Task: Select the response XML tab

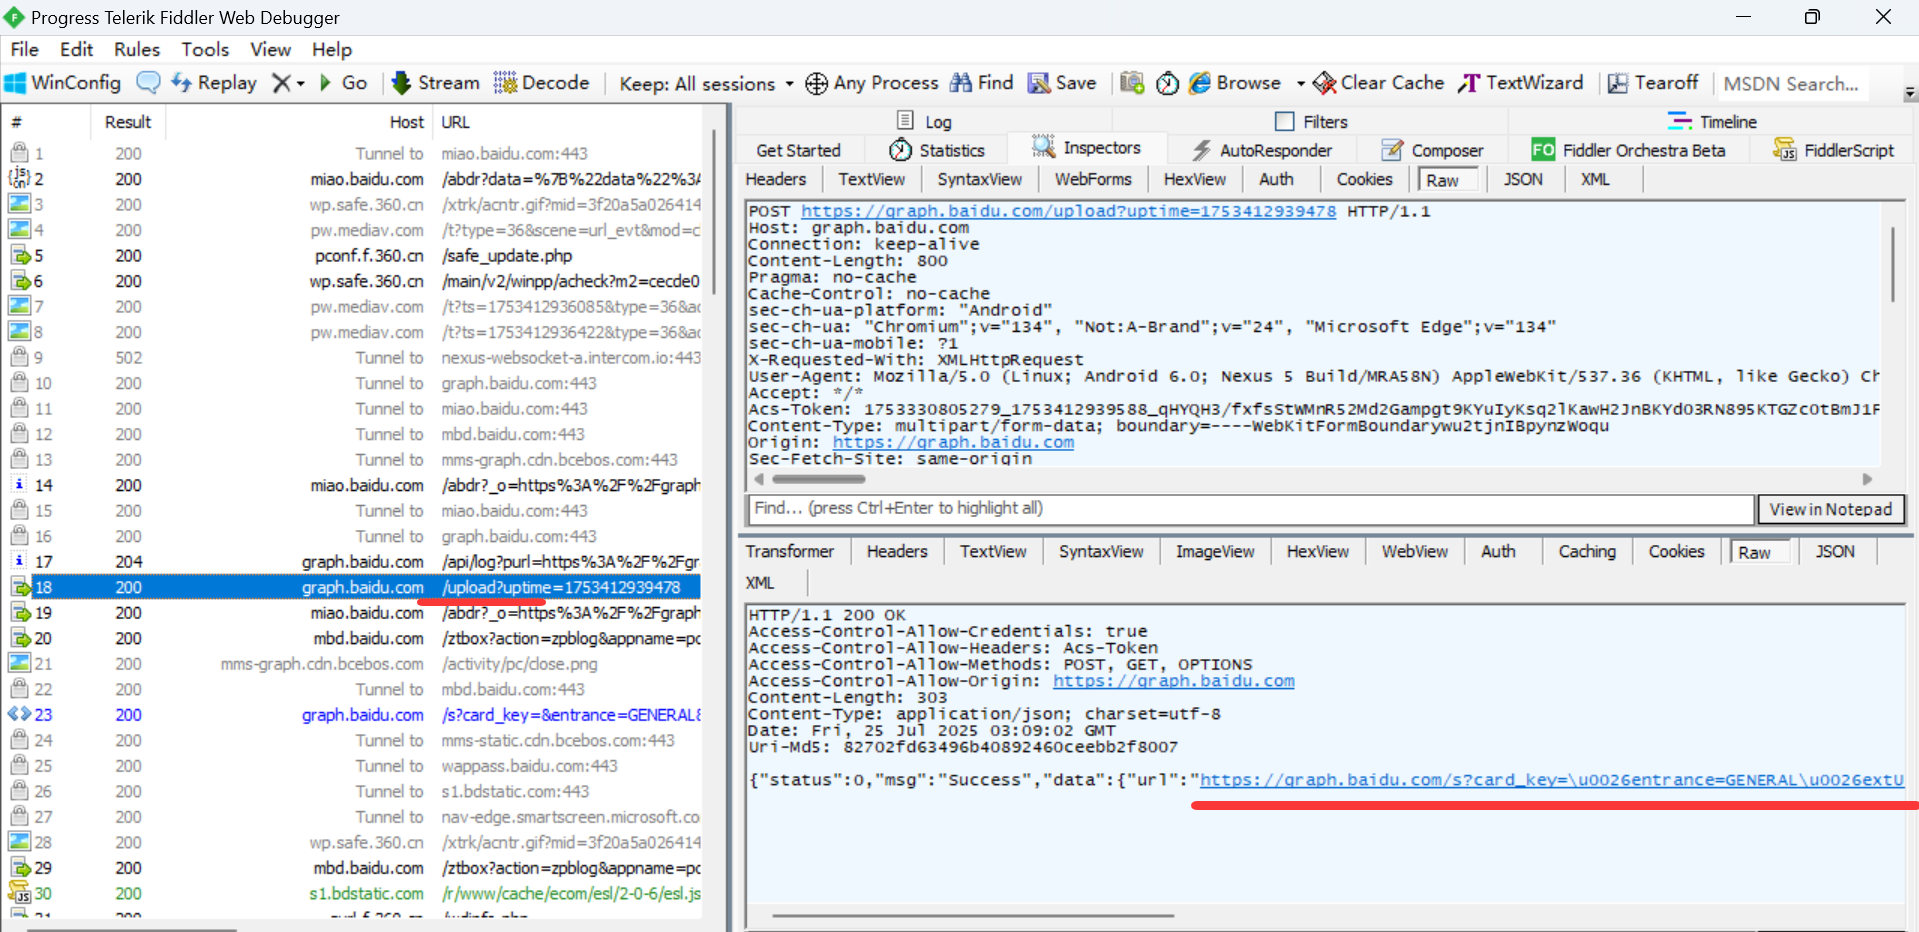Action: click(760, 583)
